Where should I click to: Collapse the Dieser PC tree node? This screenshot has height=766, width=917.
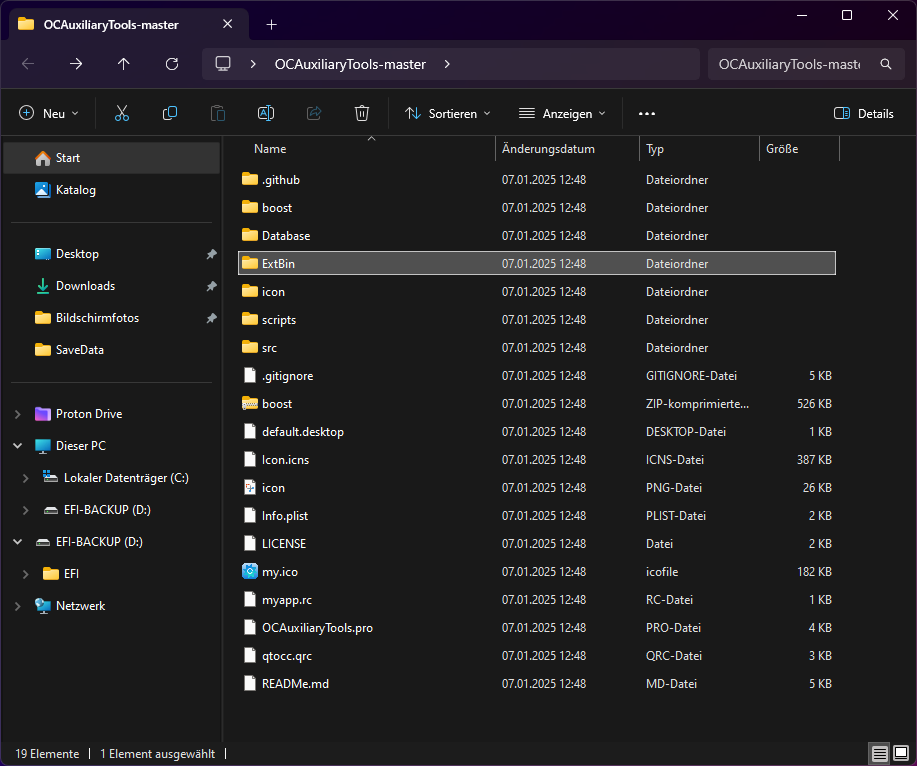(19, 446)
